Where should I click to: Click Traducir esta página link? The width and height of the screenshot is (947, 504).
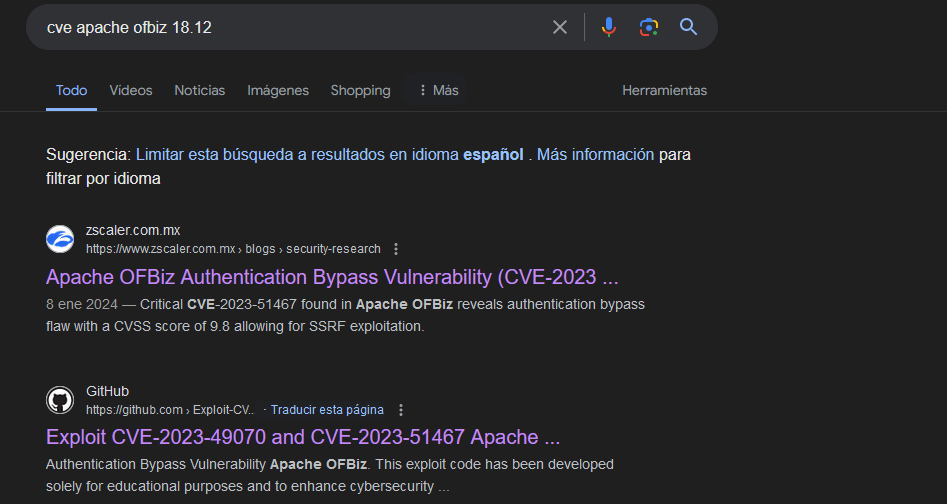pos(327,410)
